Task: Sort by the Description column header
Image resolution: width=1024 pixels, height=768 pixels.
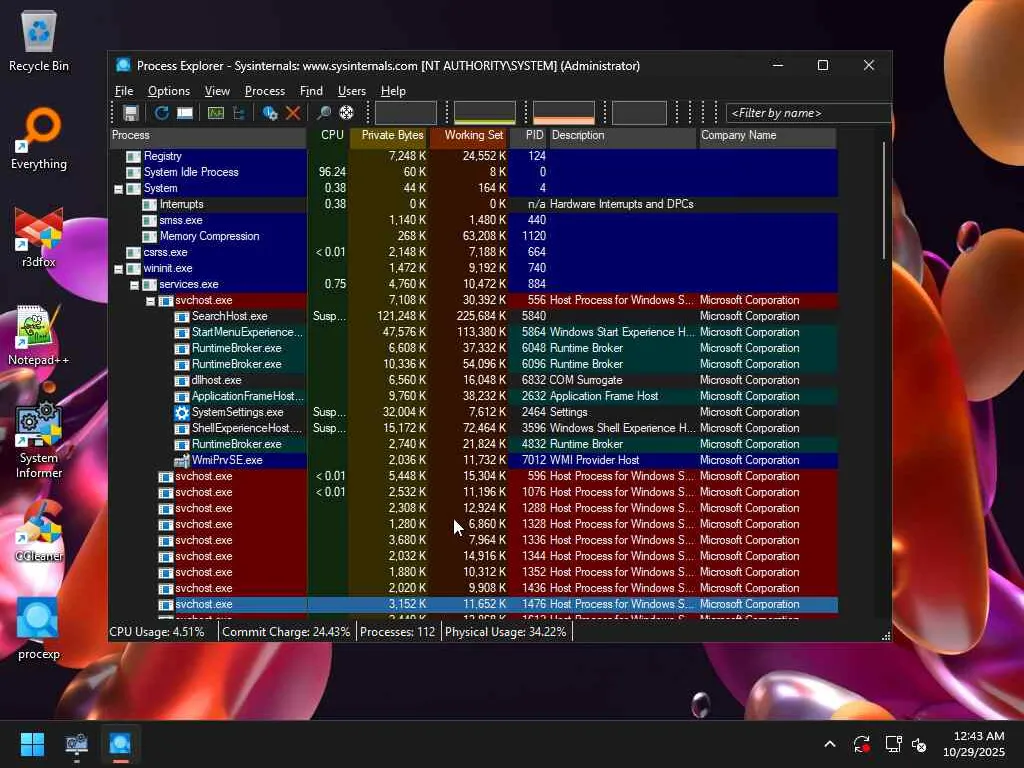Action: [x=622, y=136]
